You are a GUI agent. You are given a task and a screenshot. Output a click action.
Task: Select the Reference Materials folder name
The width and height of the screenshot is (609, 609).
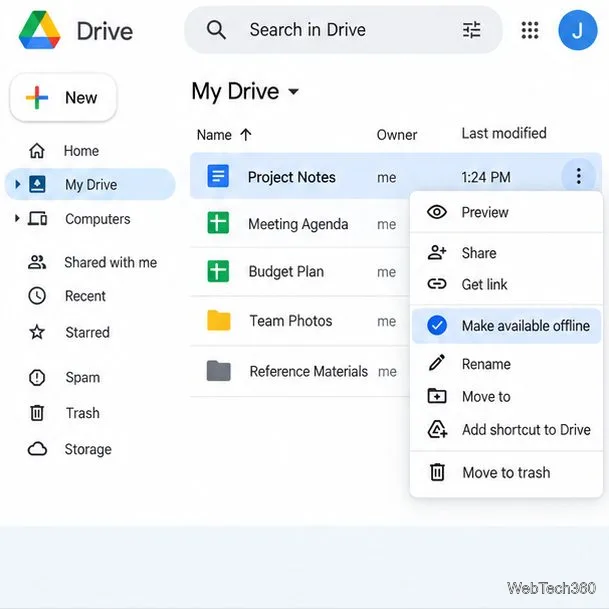[x=308, y=371]
